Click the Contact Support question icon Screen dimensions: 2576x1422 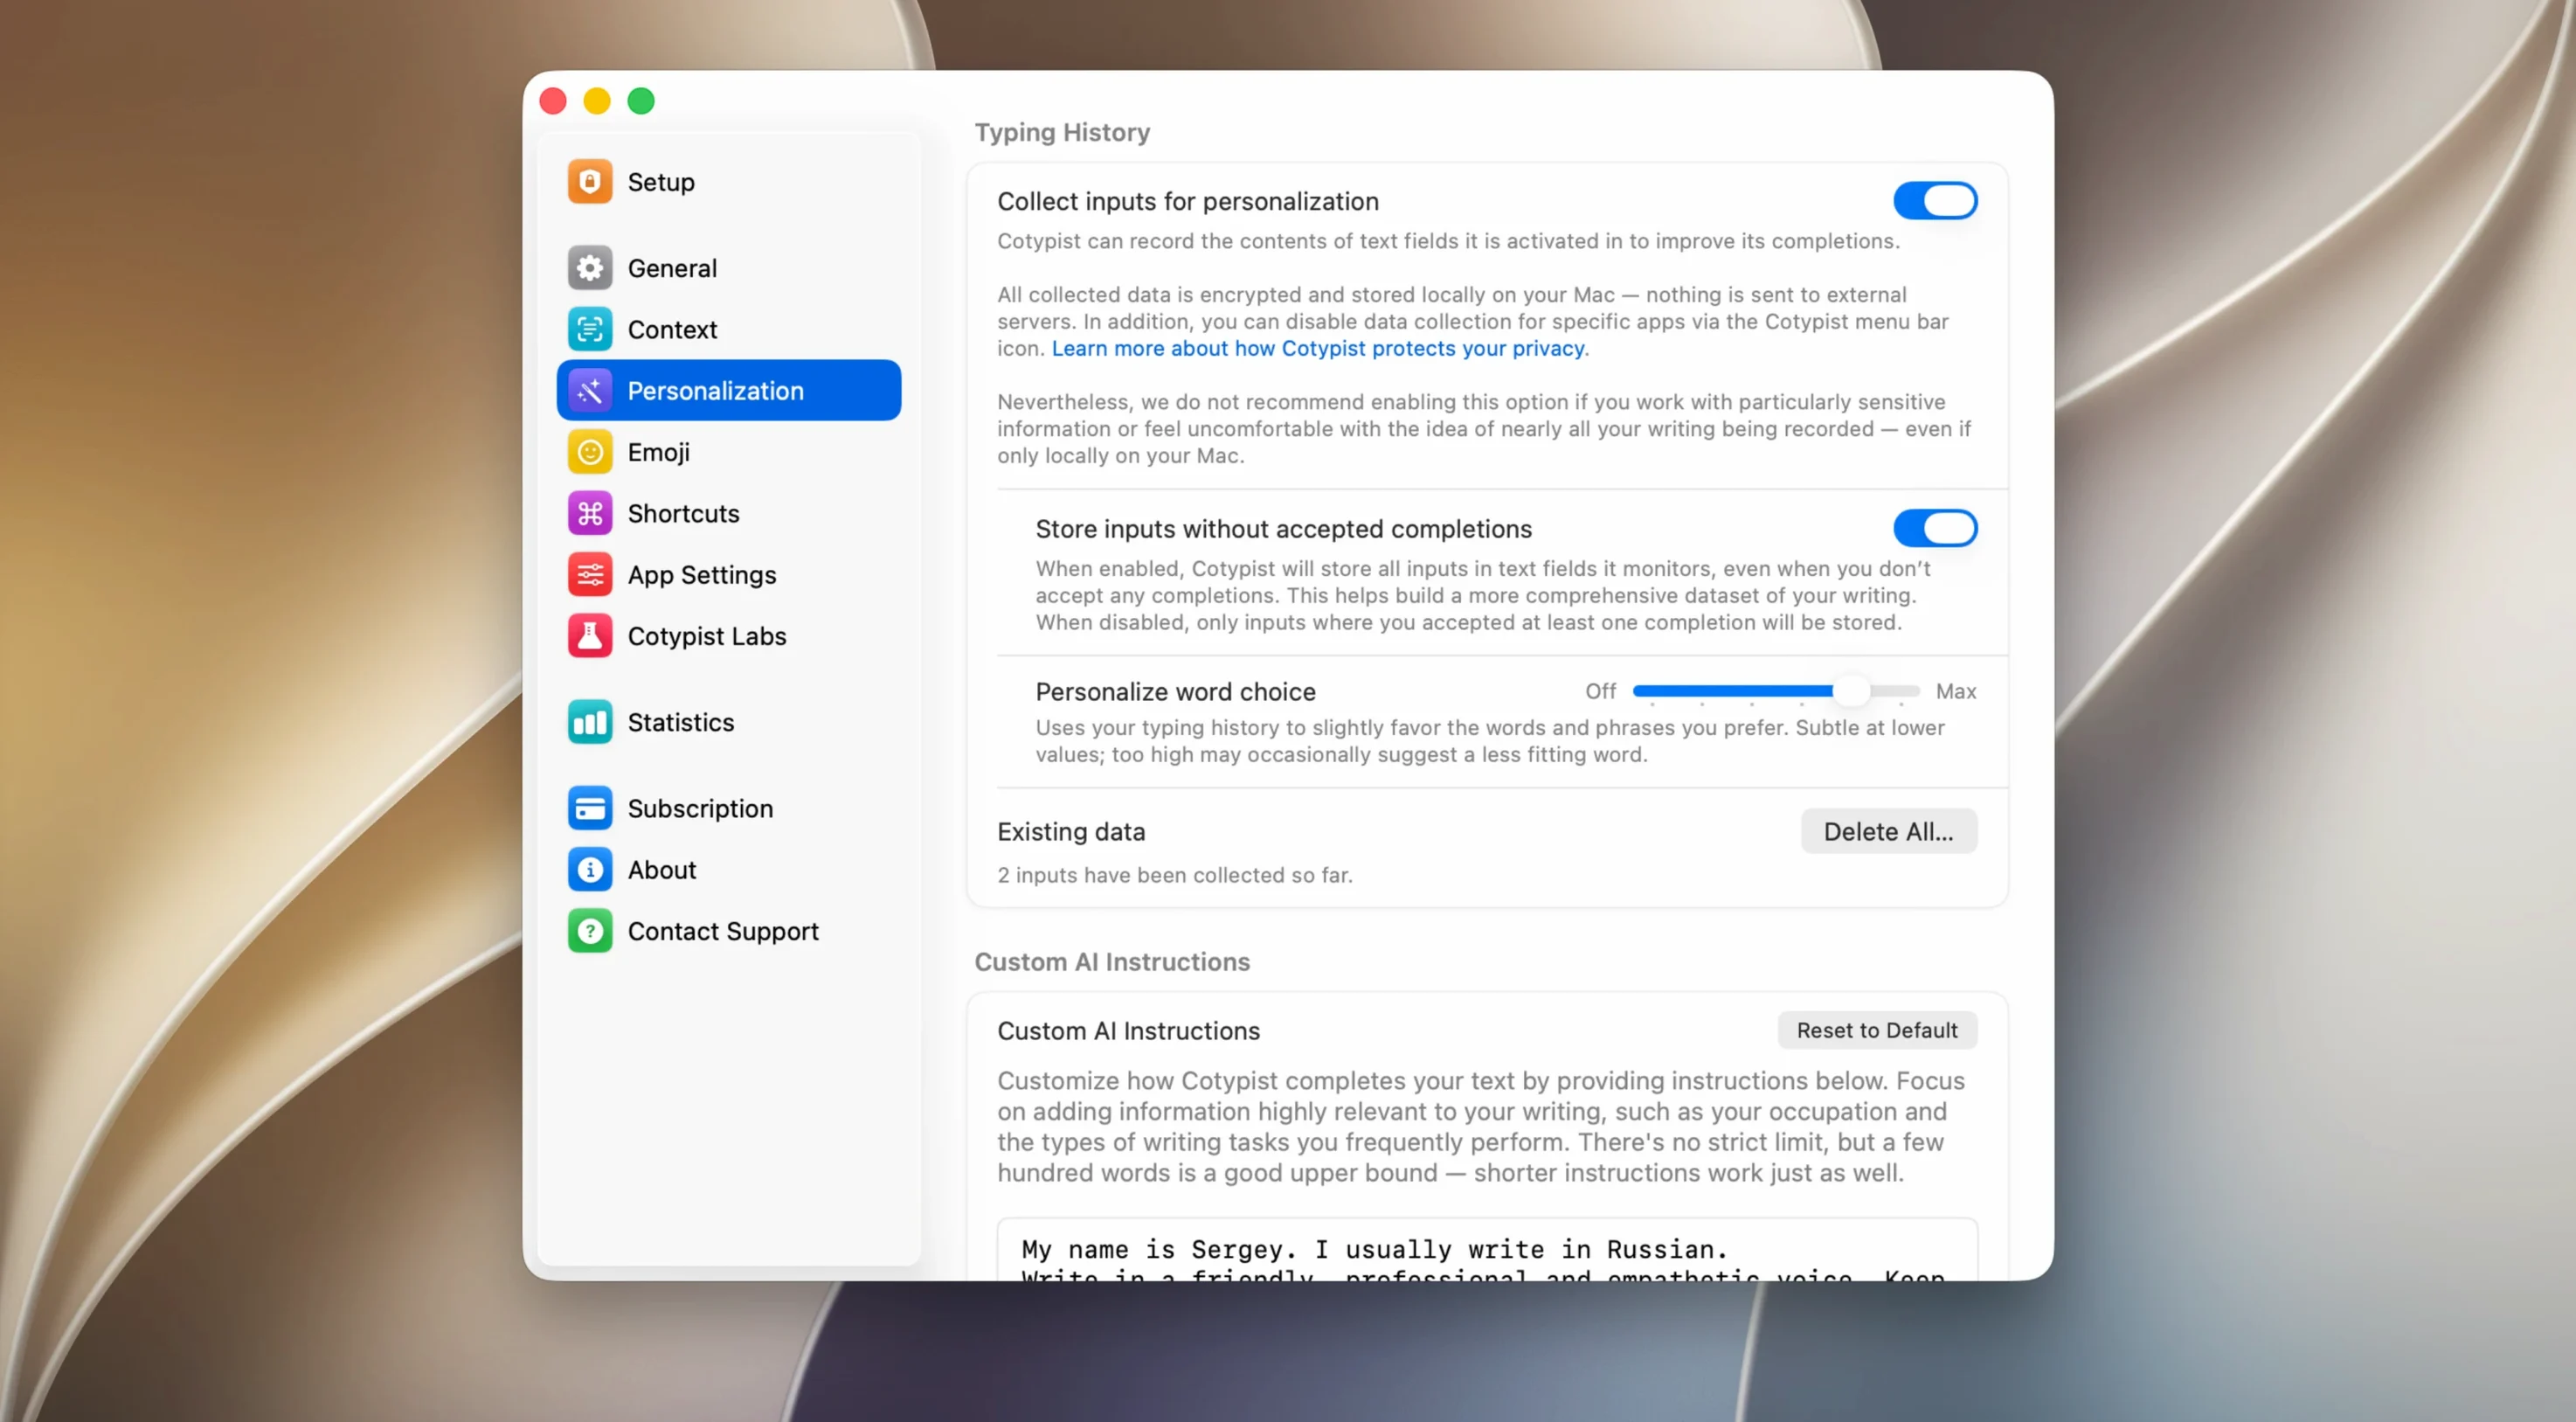pos(590,931)
